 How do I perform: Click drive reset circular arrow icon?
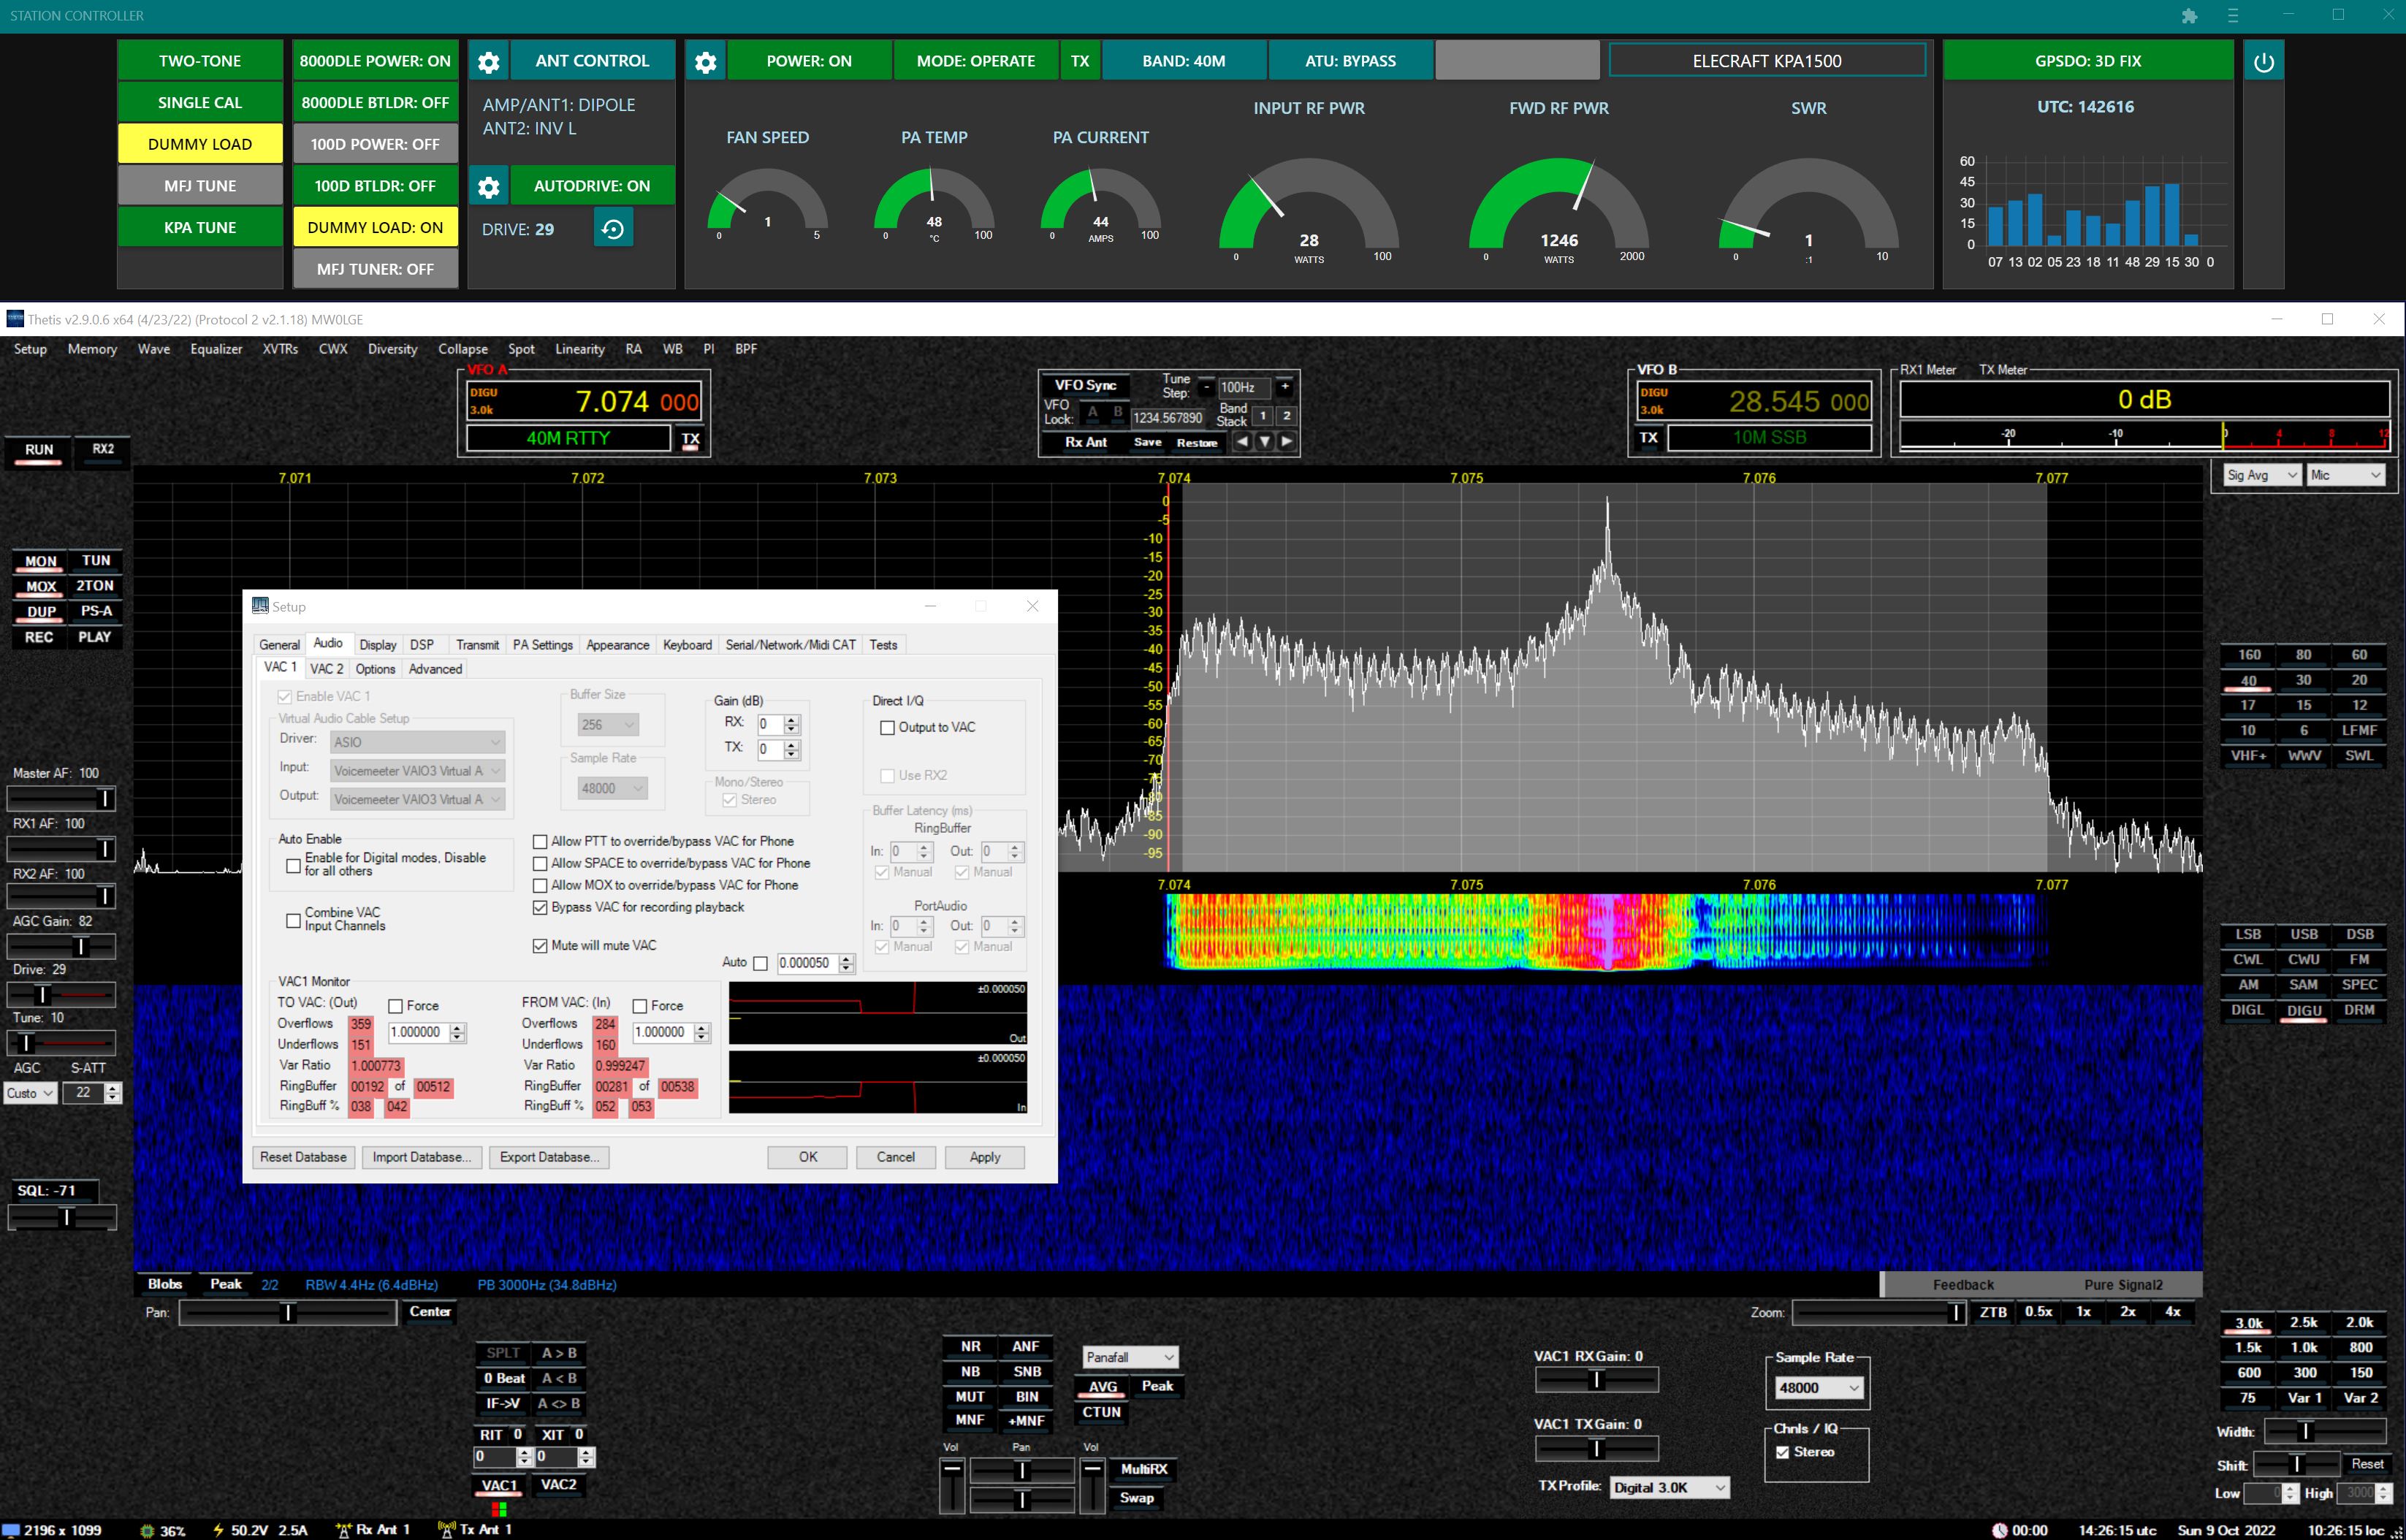613,229
